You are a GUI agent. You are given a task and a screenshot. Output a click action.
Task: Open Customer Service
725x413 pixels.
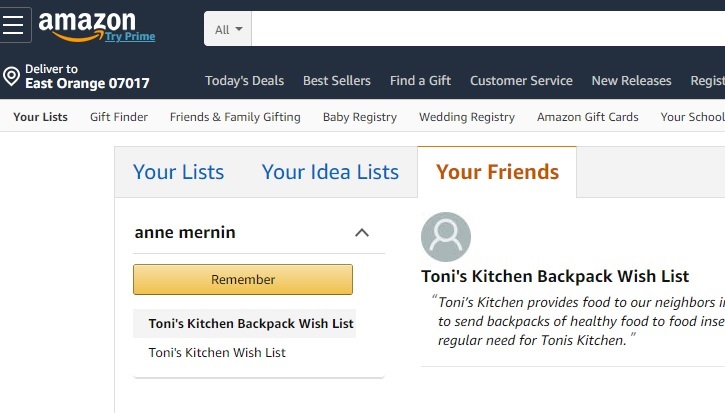coord(521,80)
